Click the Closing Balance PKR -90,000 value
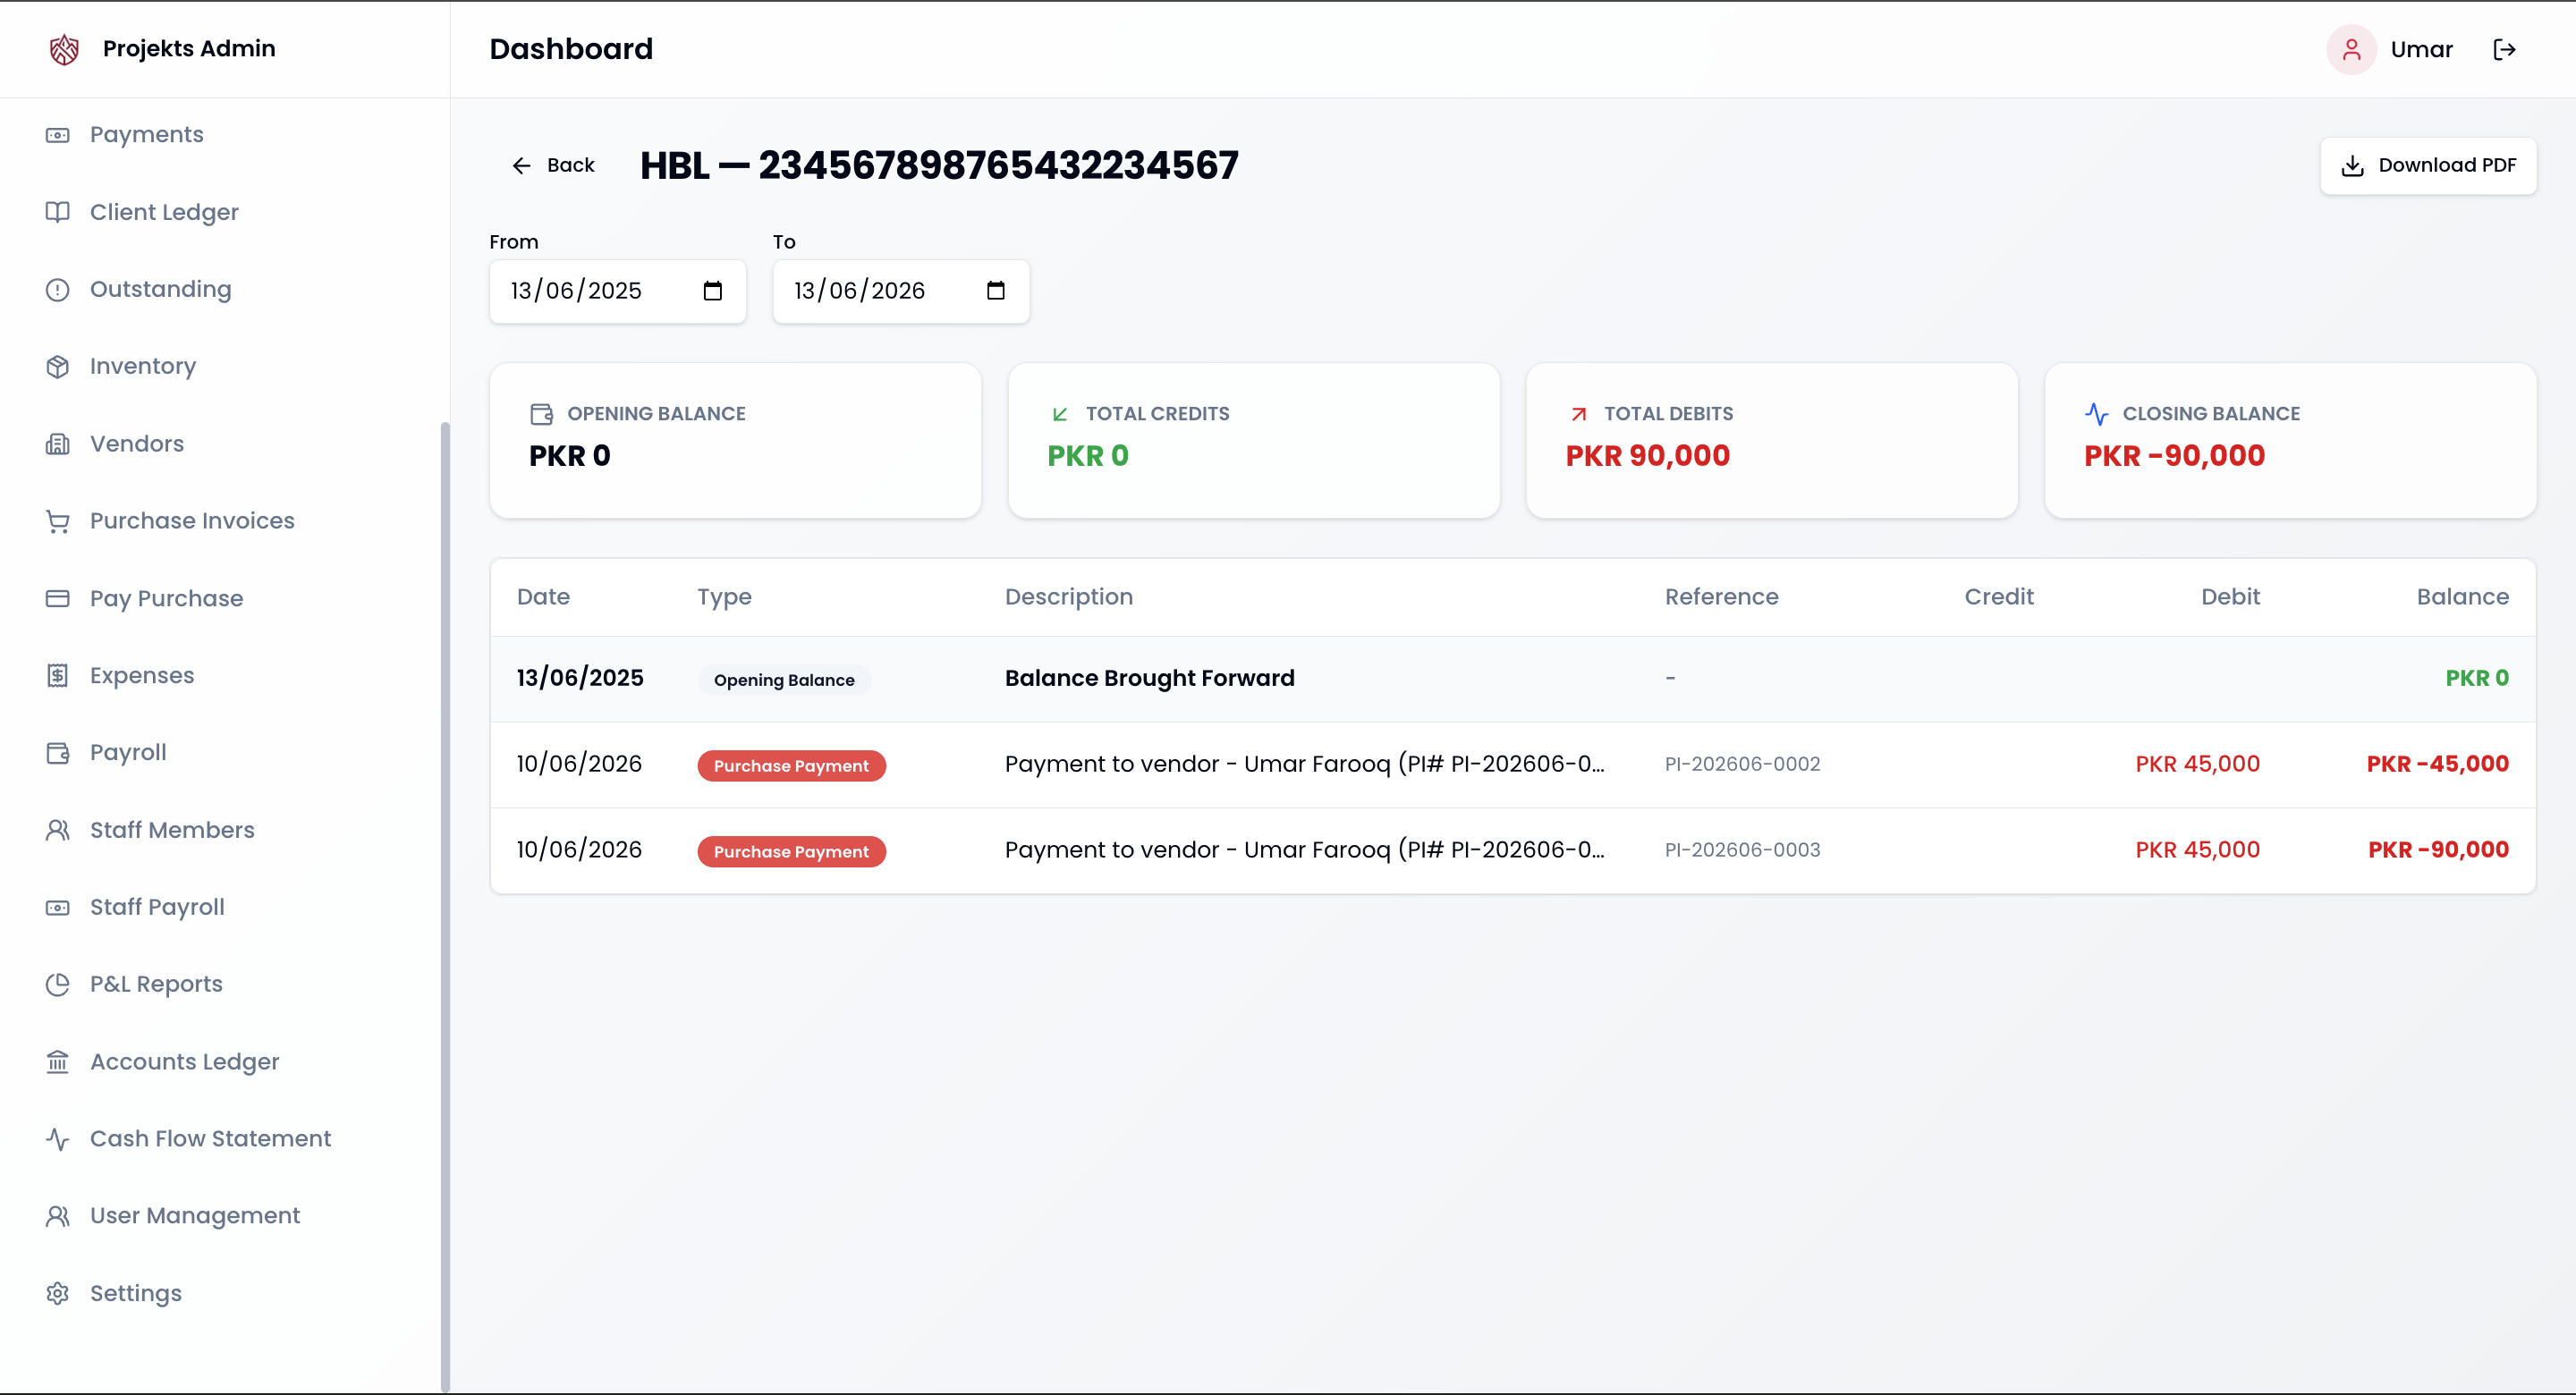Viewport: 2576px width, 1395px height. 2174,456
